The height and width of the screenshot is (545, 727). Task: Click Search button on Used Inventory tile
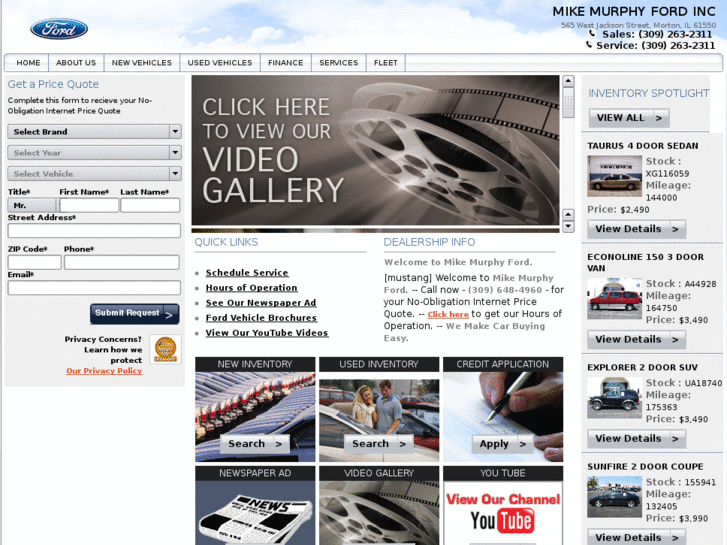pos(379,444)
